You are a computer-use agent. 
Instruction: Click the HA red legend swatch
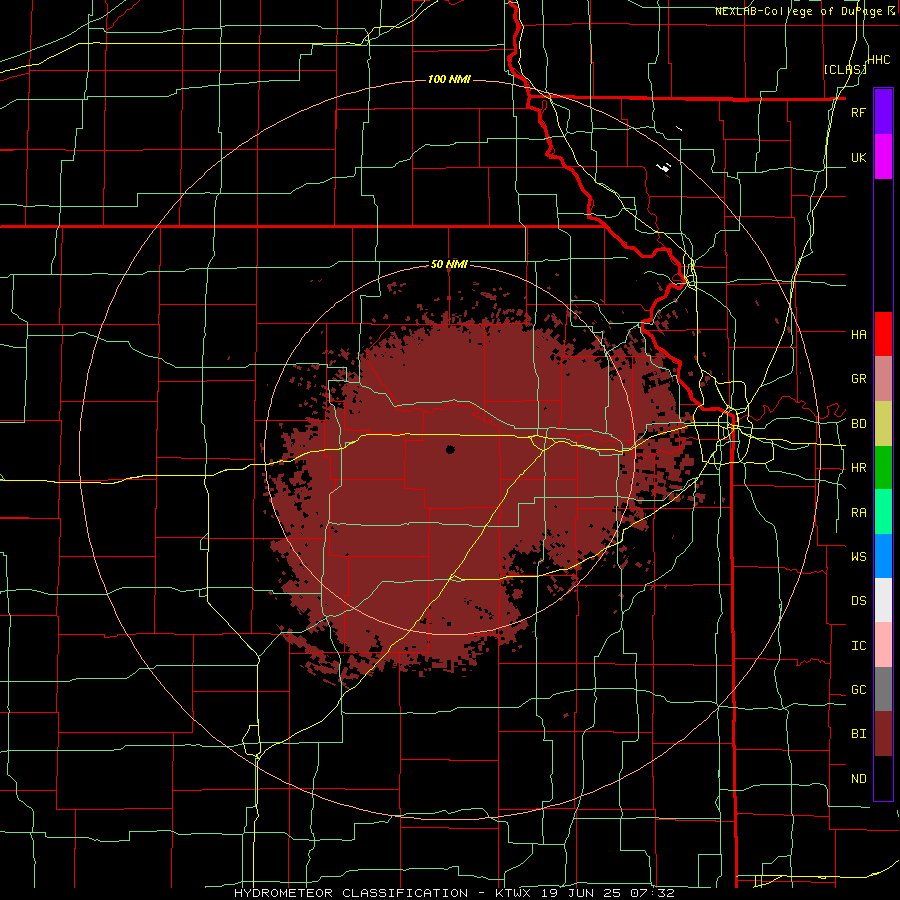point(883,334)
